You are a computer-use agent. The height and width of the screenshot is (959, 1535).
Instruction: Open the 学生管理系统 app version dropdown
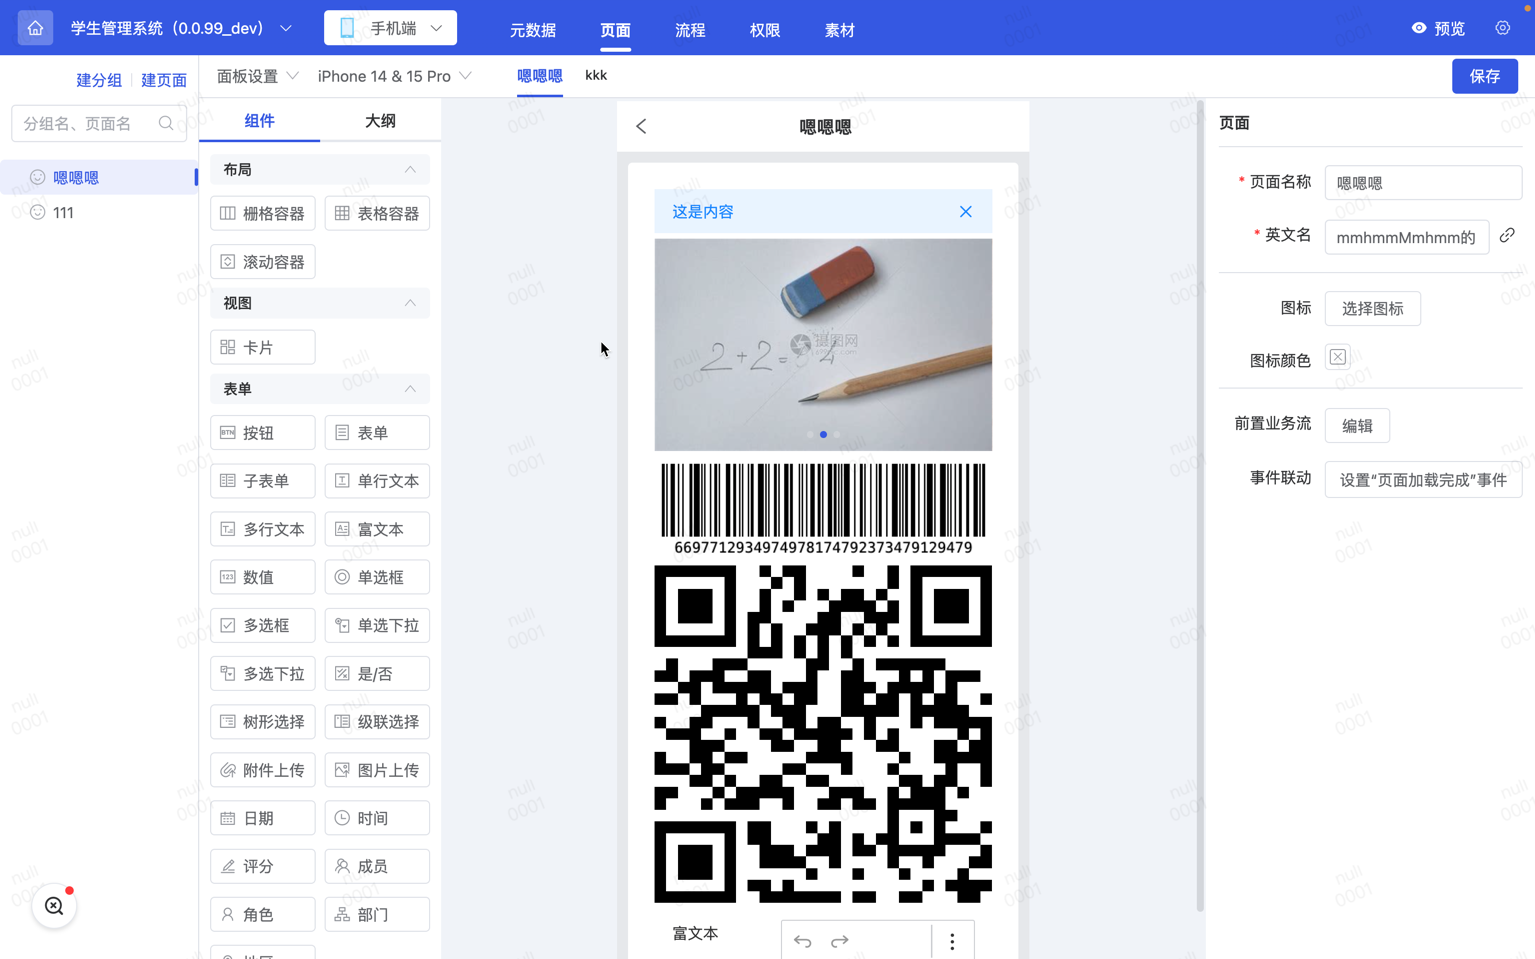coord(181,28)
